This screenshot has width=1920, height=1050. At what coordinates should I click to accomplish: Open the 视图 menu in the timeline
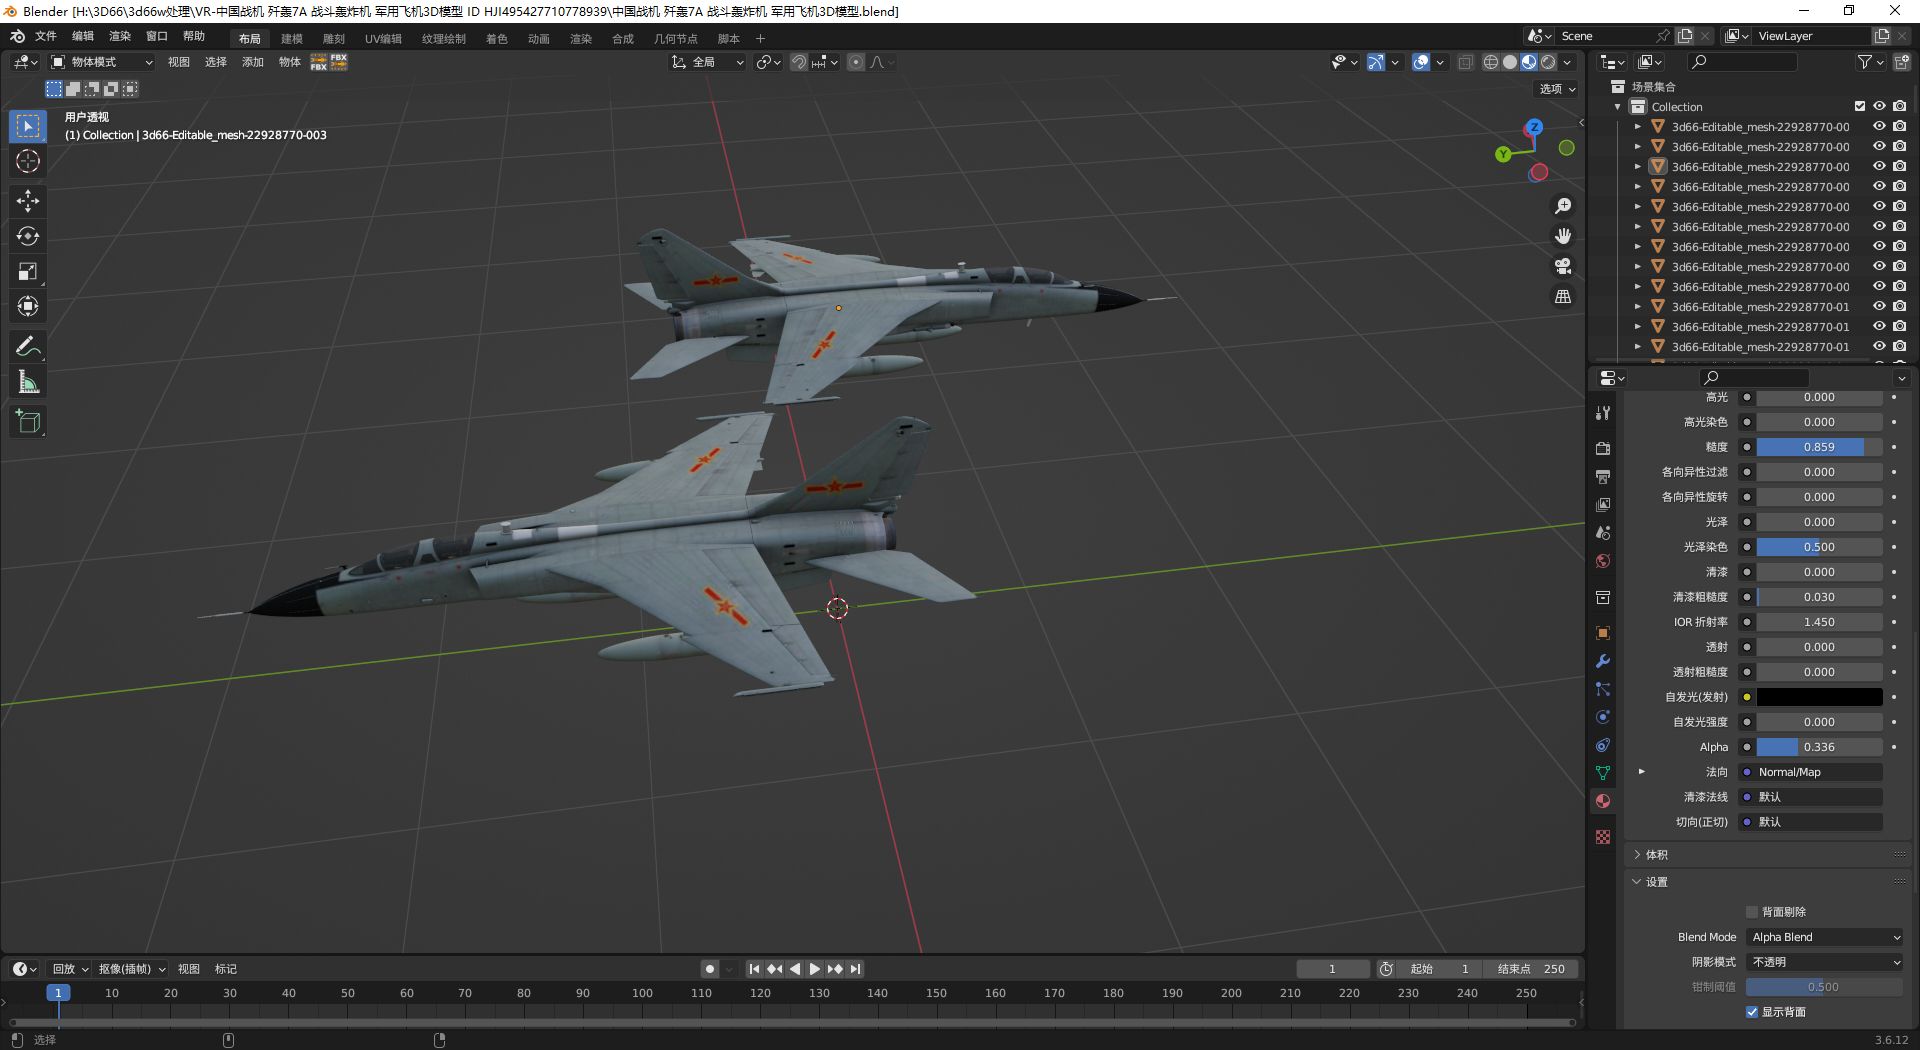click(189, 969)
